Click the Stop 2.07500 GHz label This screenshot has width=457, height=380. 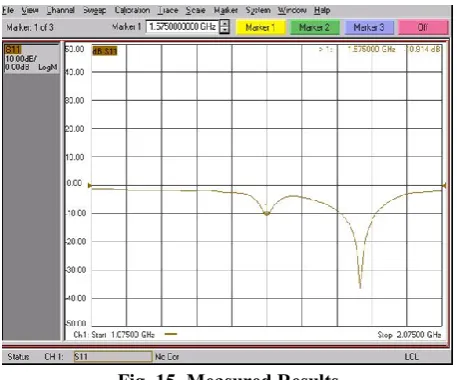(x=409, y=335)
